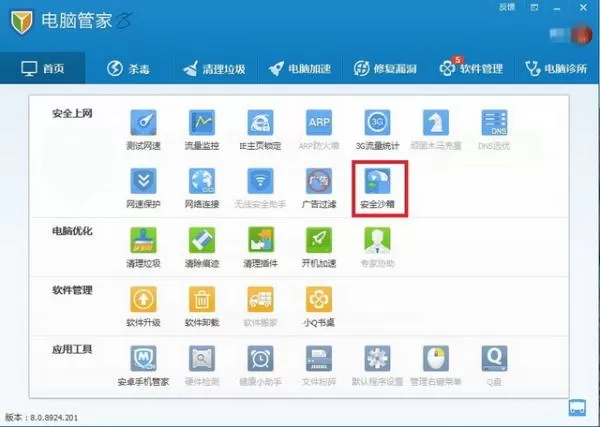The width and height of the screenshot is (600, 427).
Task: Open the 清理插件 plugin cleaner
Action: (261, 240)
